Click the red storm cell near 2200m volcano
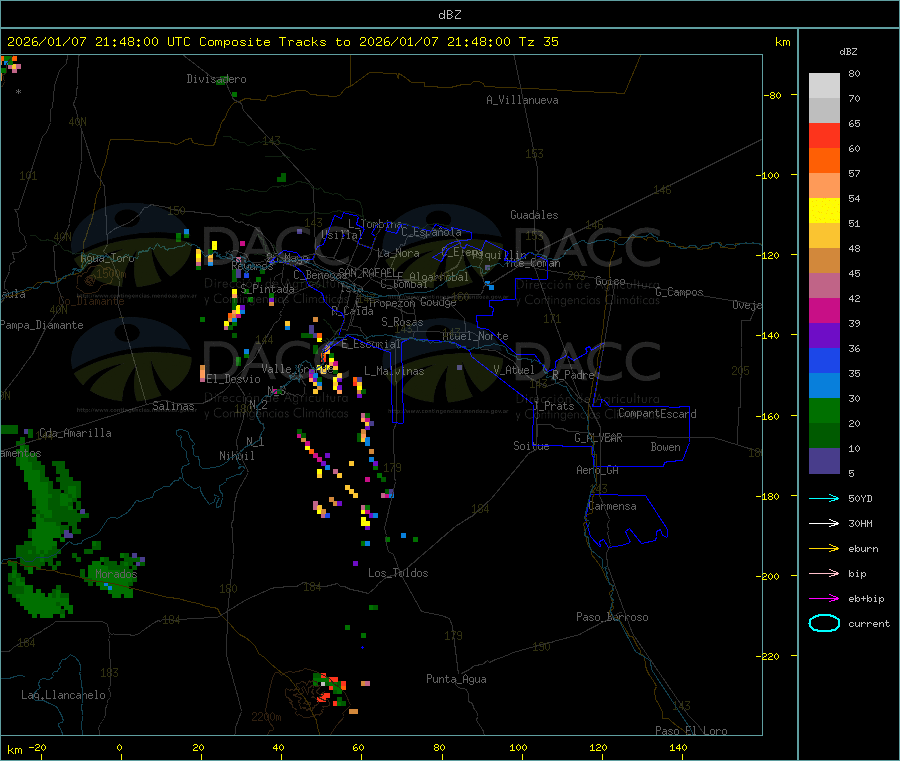Image resolution: width=900 pixels, height=761 pixels. (331, 689)
